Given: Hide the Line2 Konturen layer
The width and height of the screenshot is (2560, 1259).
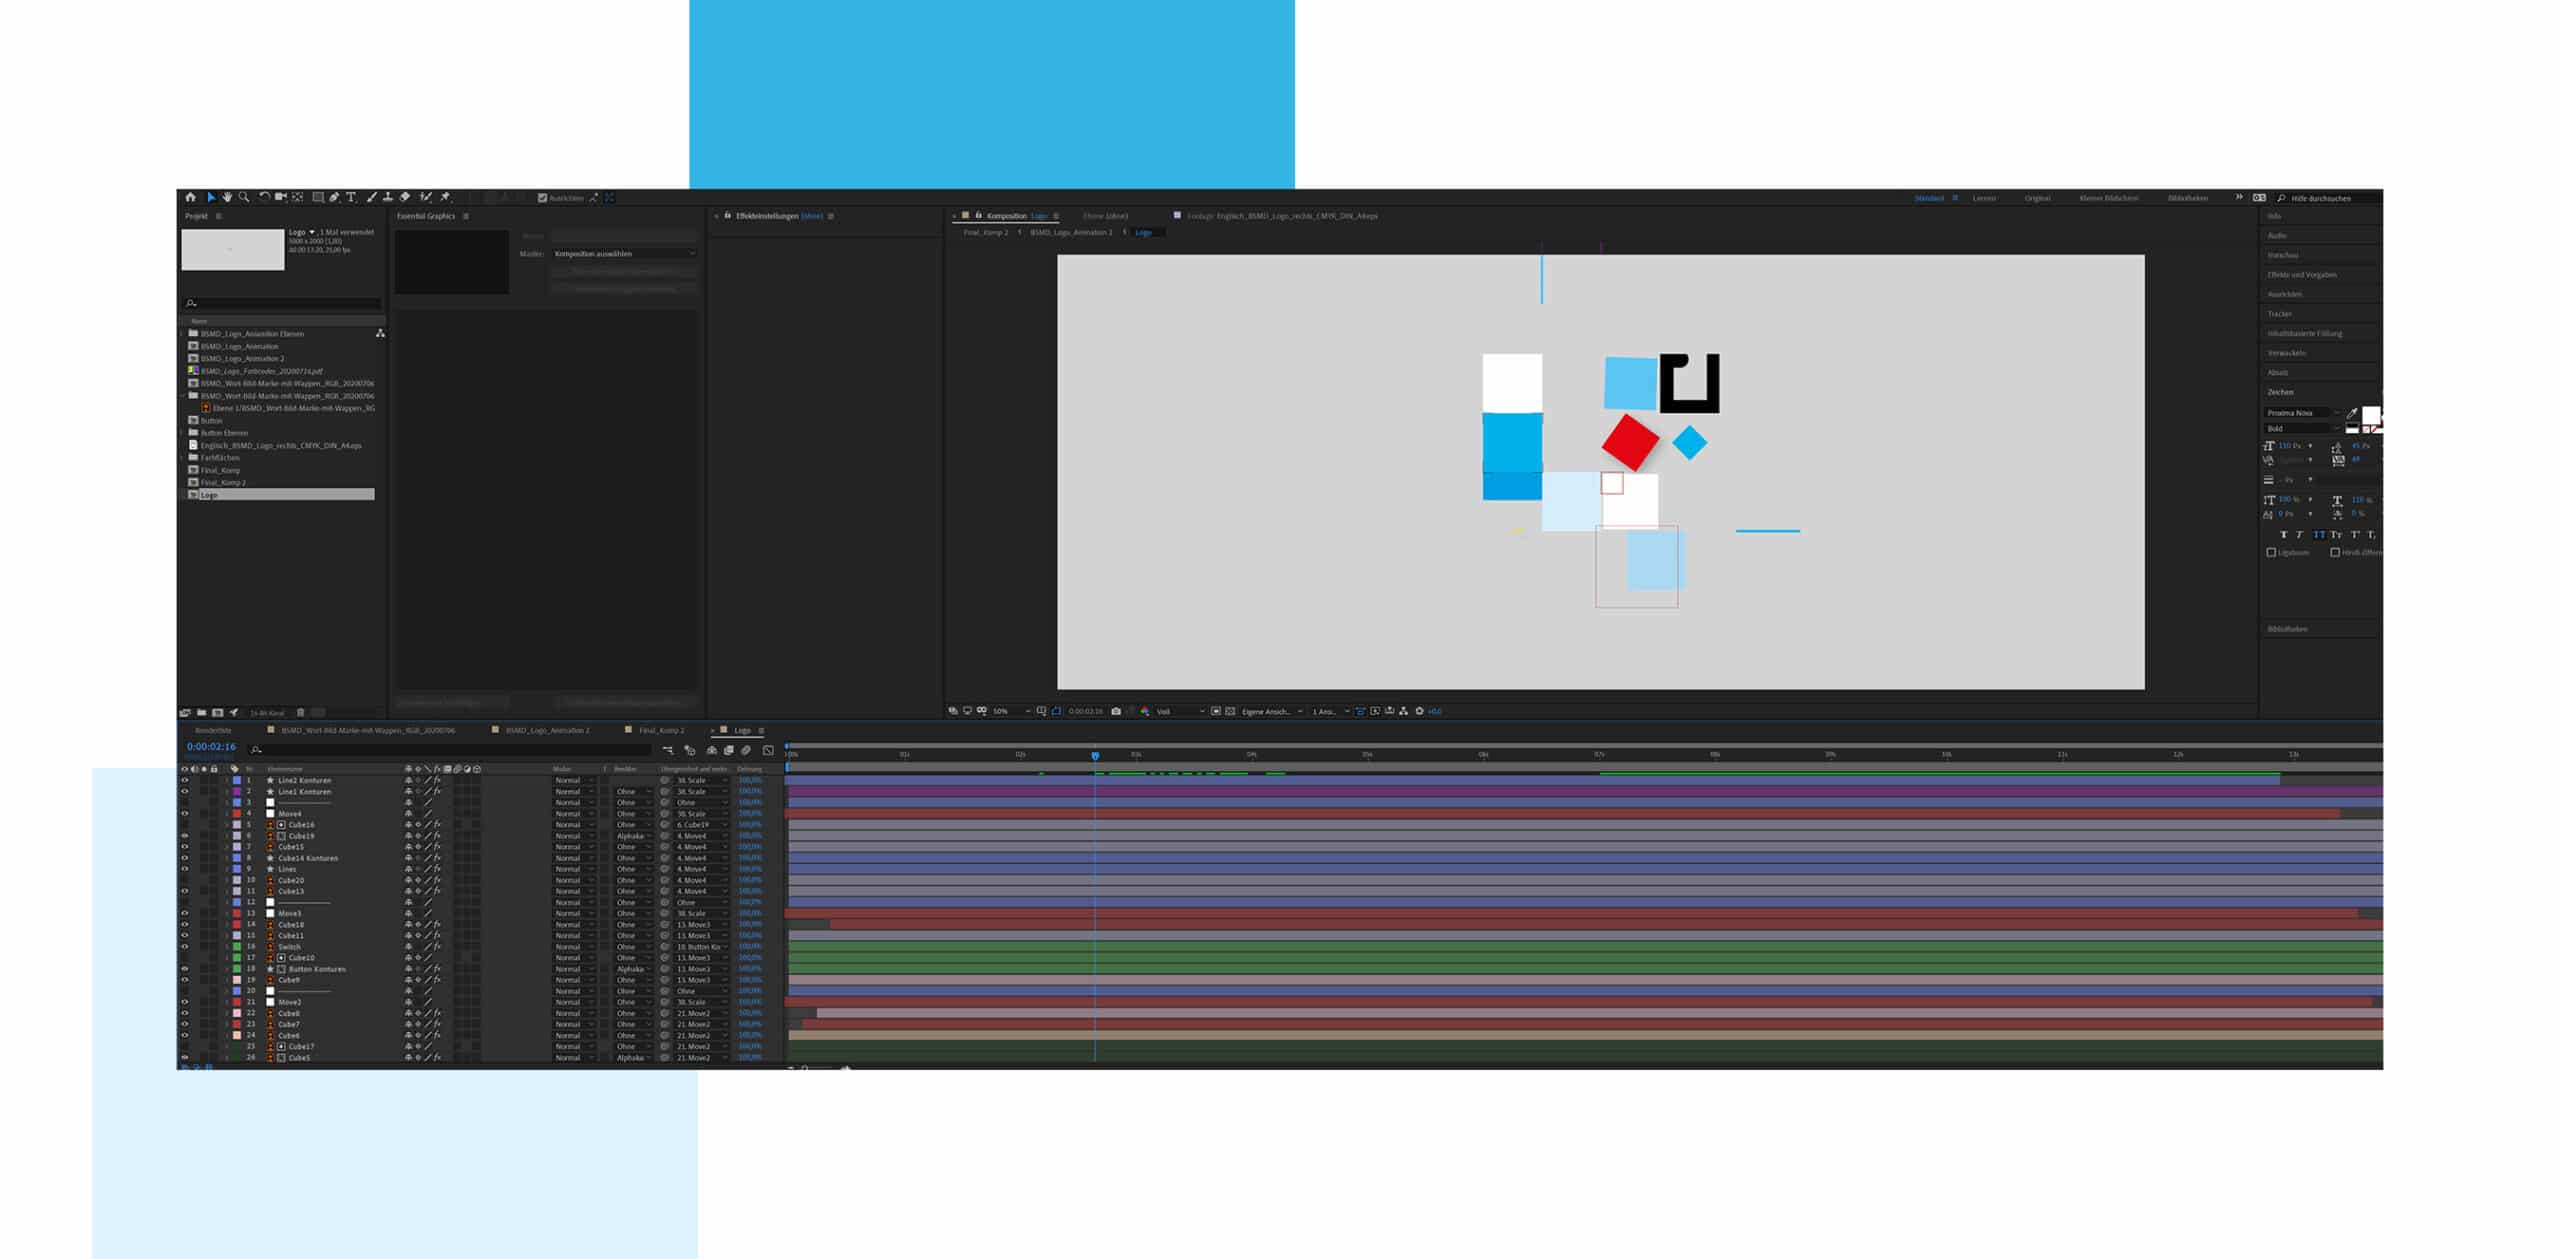Looking at the screenshot, I should click(184, 780).
